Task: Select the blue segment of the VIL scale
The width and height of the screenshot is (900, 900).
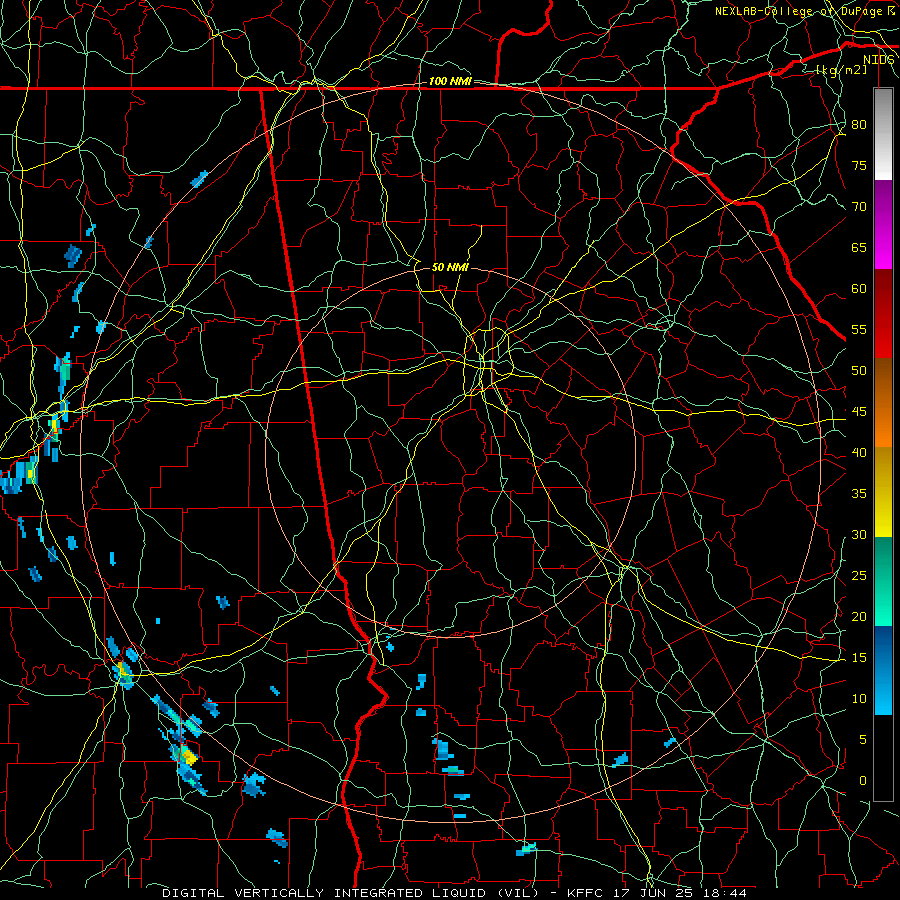Action: point(883,670)
